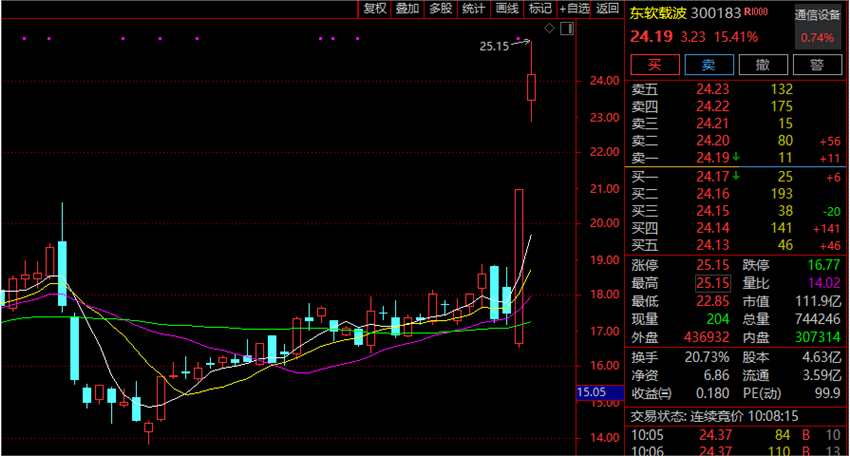Click the current price 24.19 header
This screenshot has height=456, width=850.
(651, 37)
